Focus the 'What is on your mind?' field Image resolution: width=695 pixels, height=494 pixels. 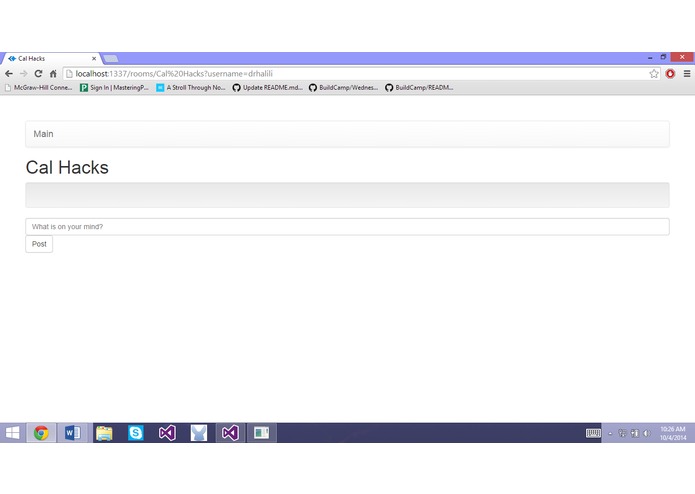(x=347, y=226)
